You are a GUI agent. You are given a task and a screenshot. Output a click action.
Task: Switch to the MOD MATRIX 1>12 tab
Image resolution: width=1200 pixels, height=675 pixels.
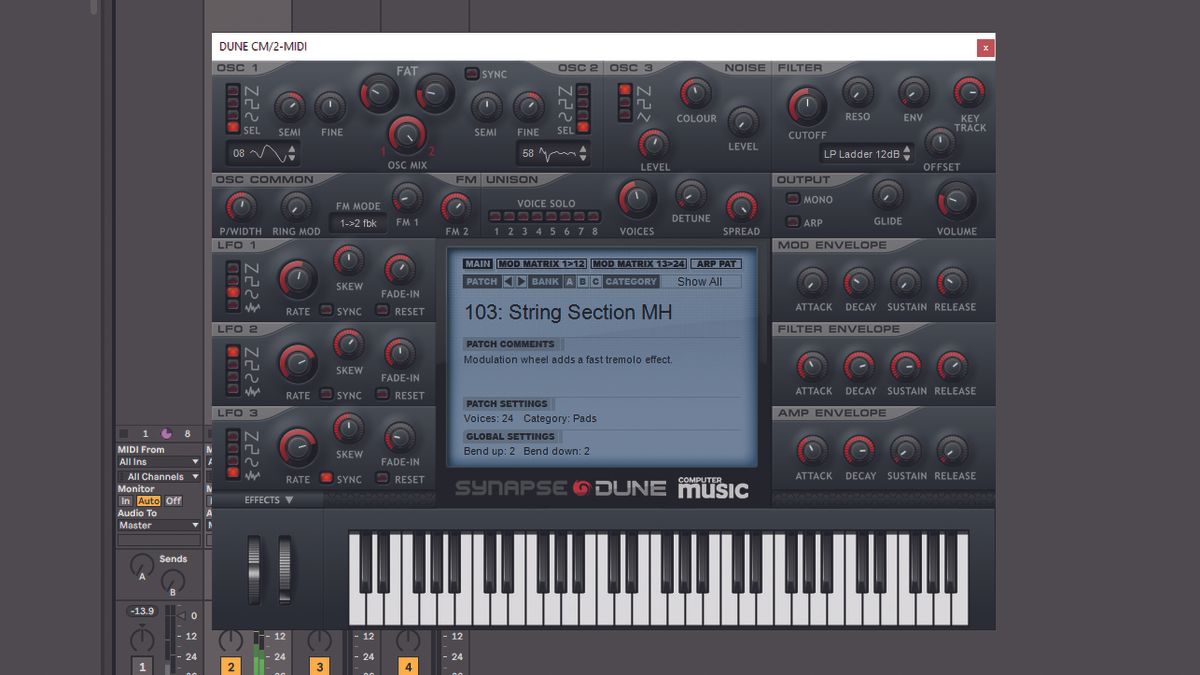click(x=542, y=263)
